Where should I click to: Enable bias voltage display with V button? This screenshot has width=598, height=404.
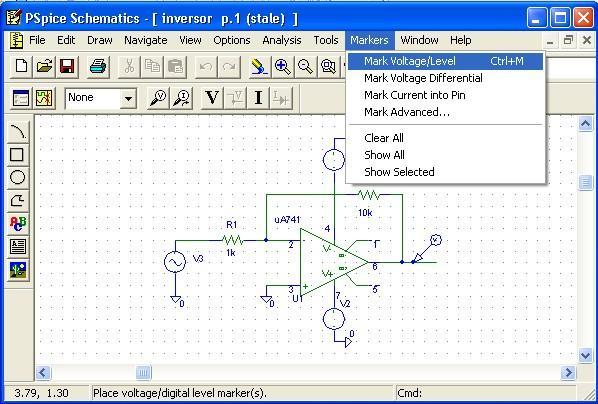coord(212,98)
